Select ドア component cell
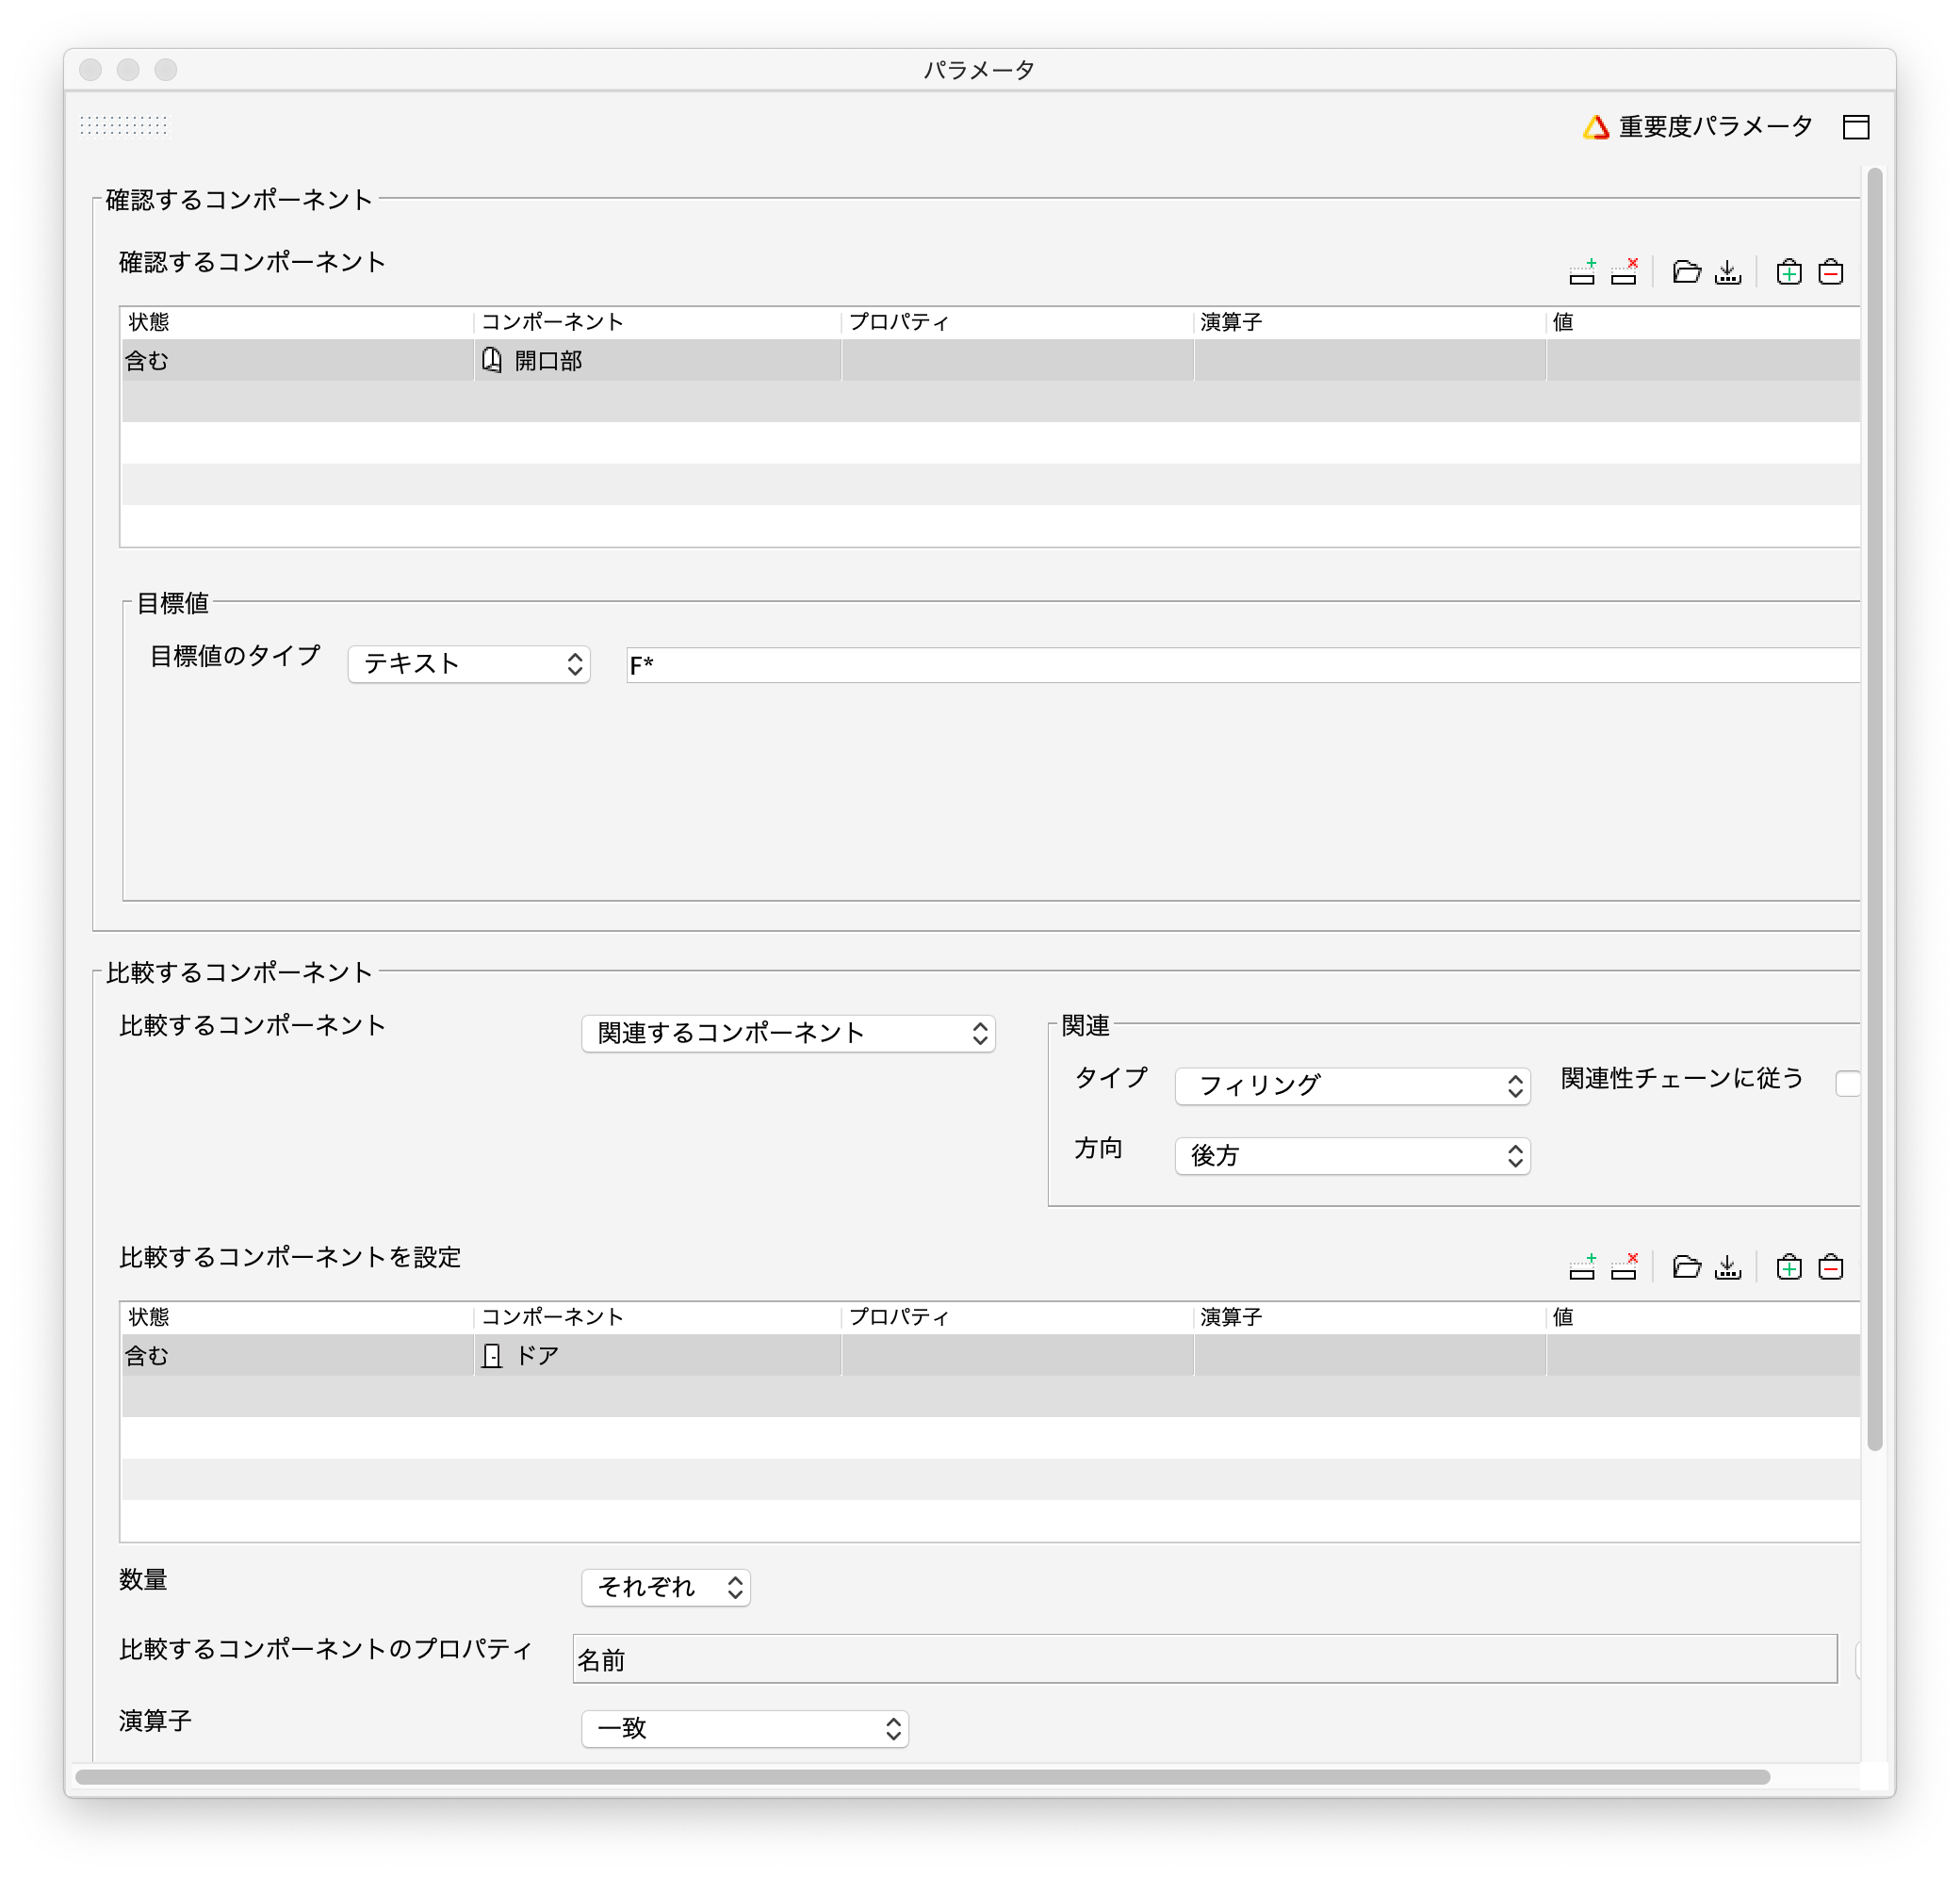 pos(657,1356)
